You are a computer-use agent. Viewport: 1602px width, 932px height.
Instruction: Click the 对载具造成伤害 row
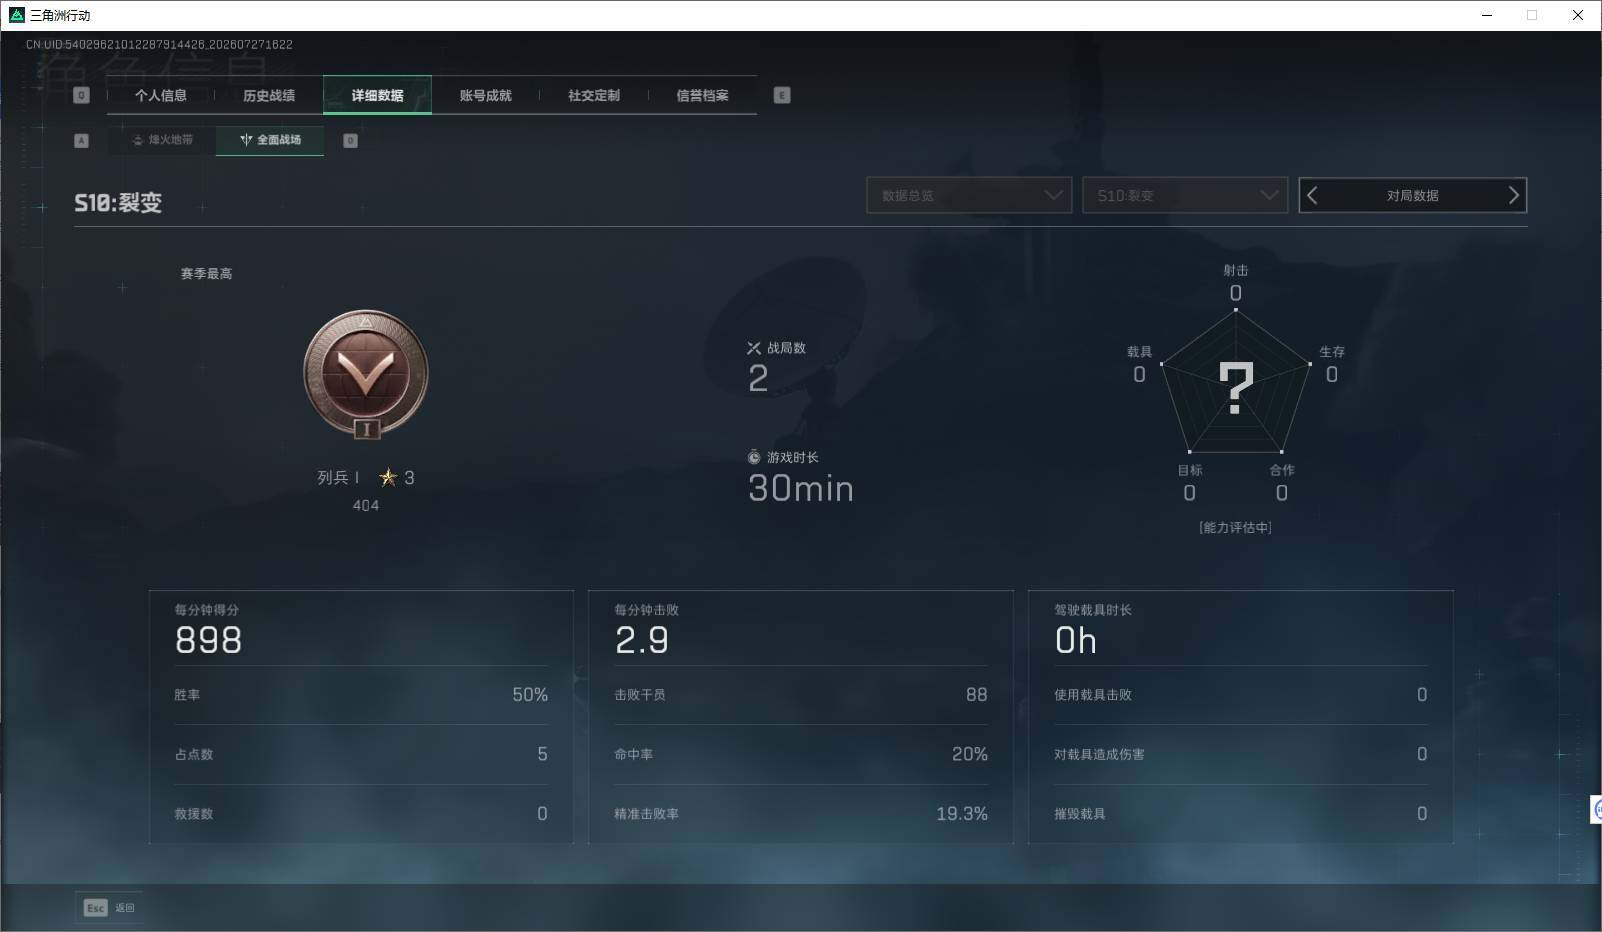(1240, 754)
